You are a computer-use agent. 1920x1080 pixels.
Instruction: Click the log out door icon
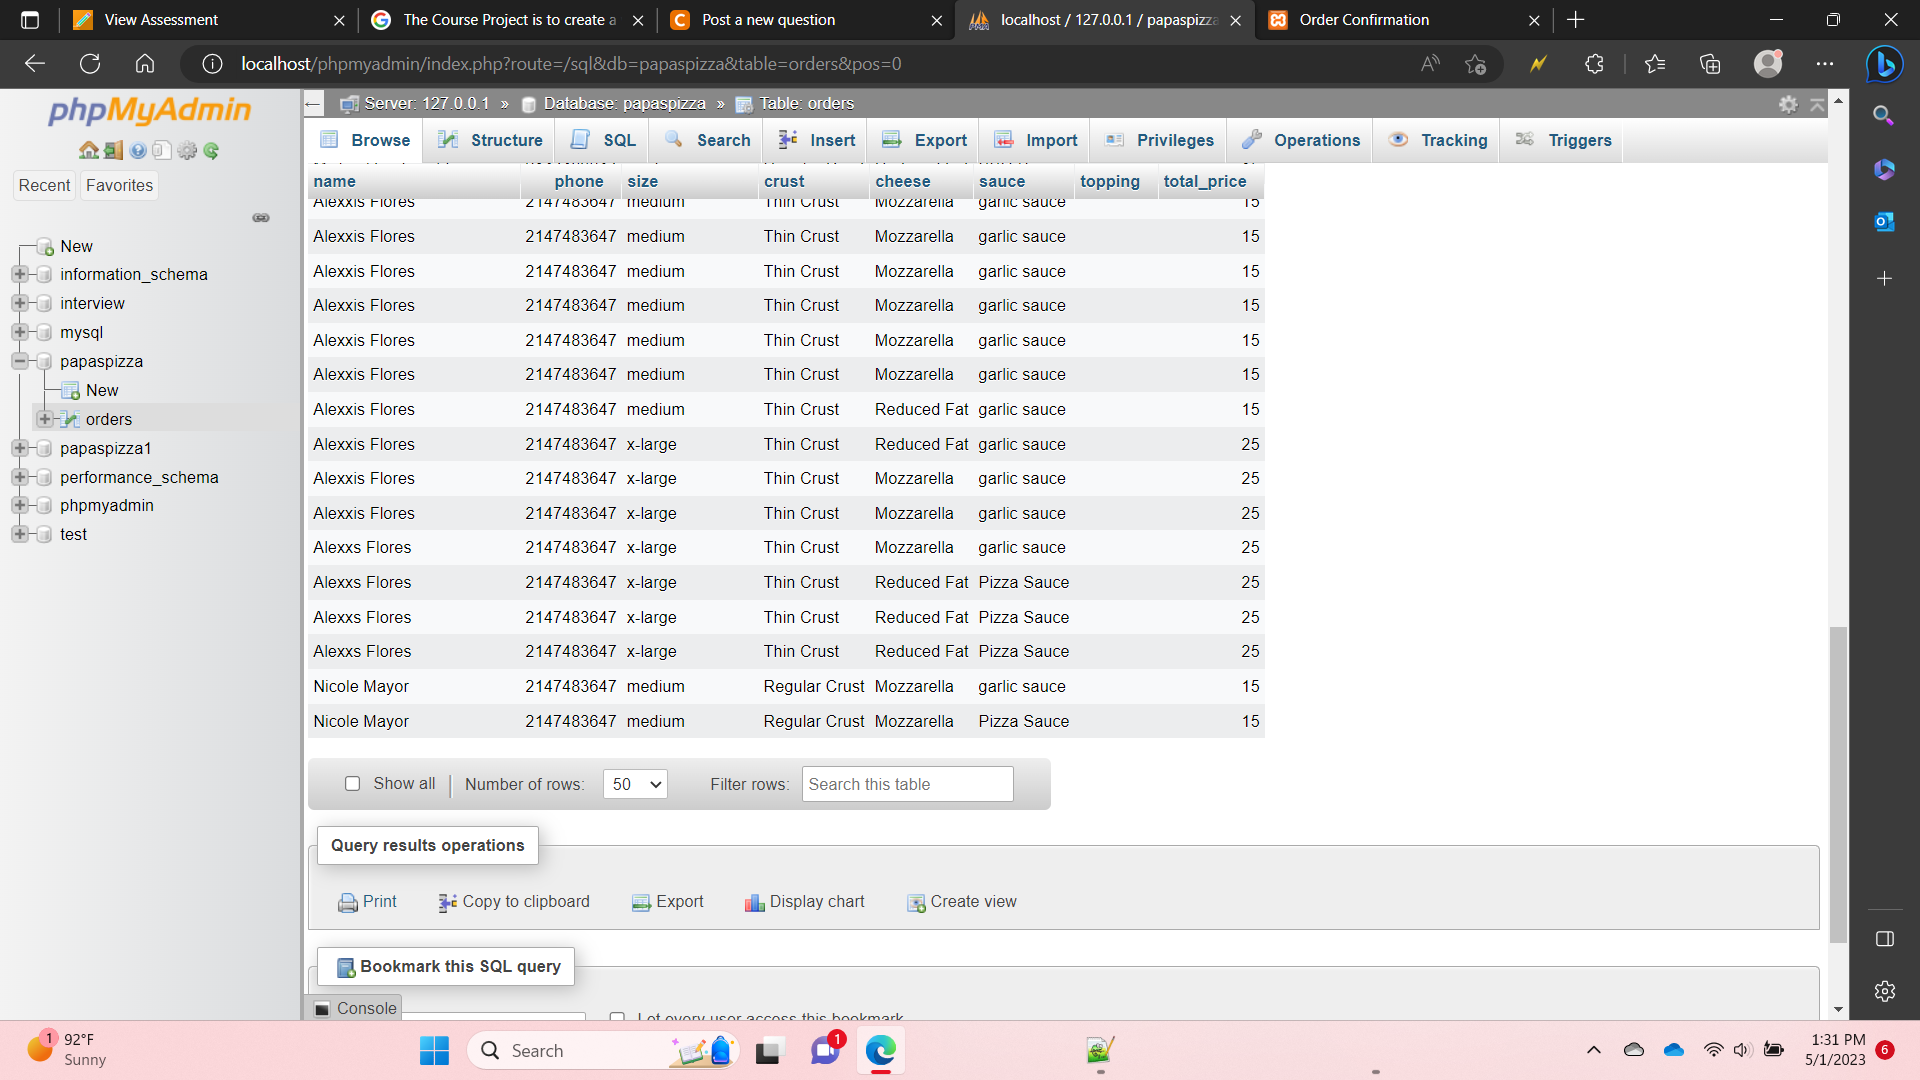coord(113,151)
